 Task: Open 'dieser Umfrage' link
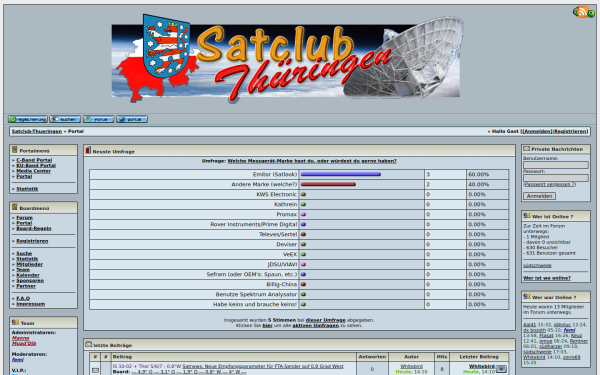click(x=325, y=320)
